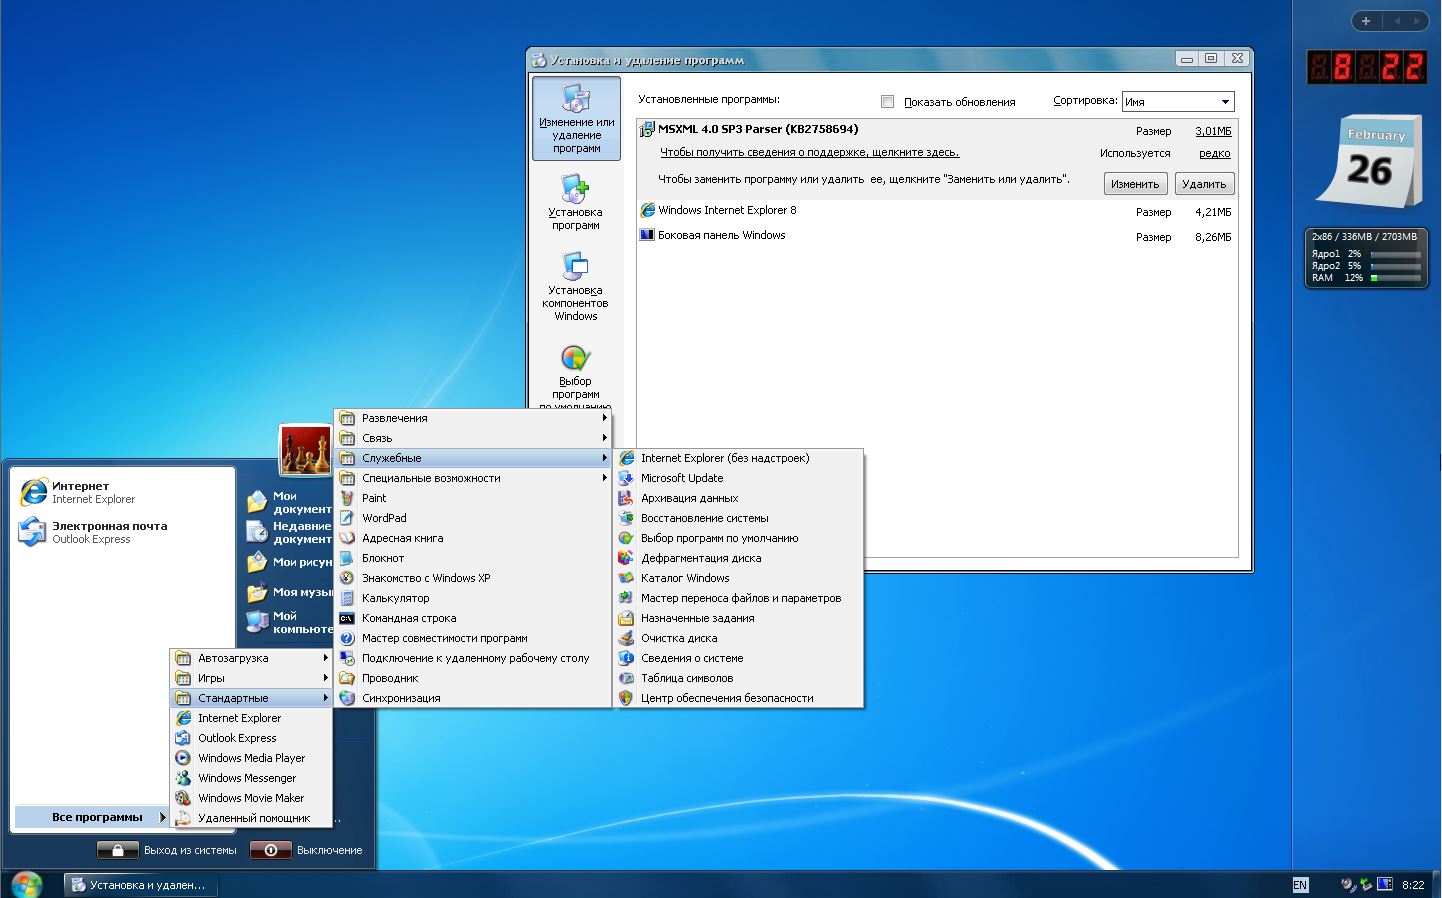The width and height of the screenshot is (1442, 898).
Task: Select Каталог Windows menu entry
Action: click(x=738, y=578)
